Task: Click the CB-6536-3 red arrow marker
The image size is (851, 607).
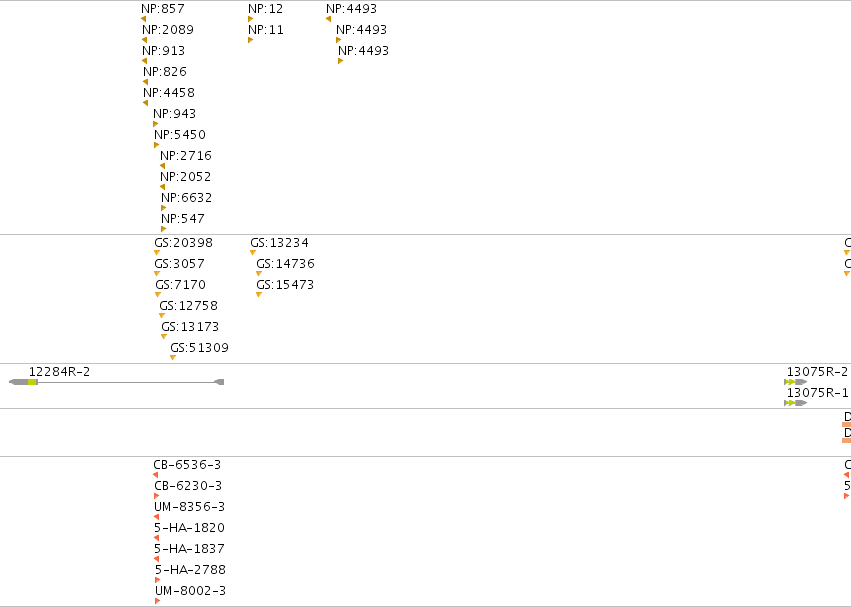Action: pyautogui.click(x=156, y=475)
